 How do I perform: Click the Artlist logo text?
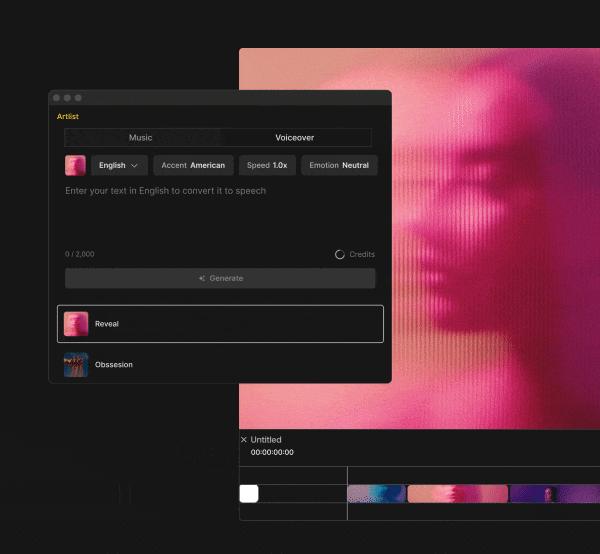click(x=68, y=117)
